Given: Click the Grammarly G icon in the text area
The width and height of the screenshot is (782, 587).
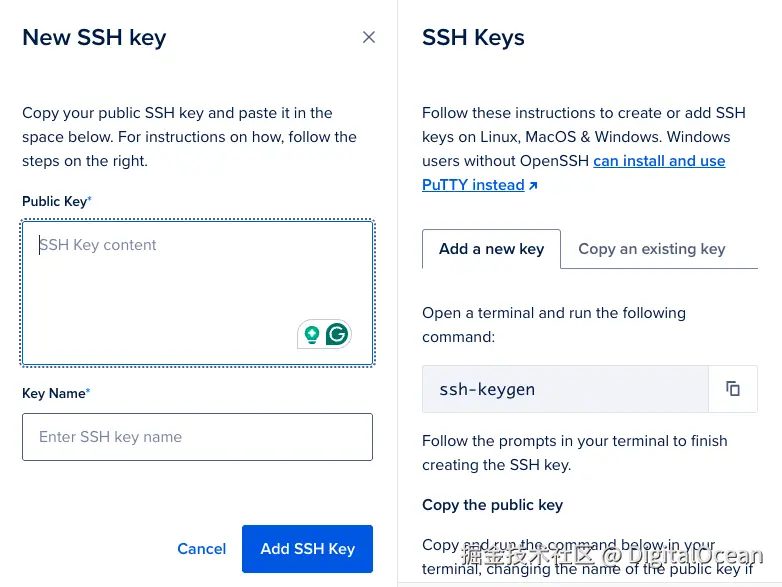Looking at the screenshot, I should (338, 335).
